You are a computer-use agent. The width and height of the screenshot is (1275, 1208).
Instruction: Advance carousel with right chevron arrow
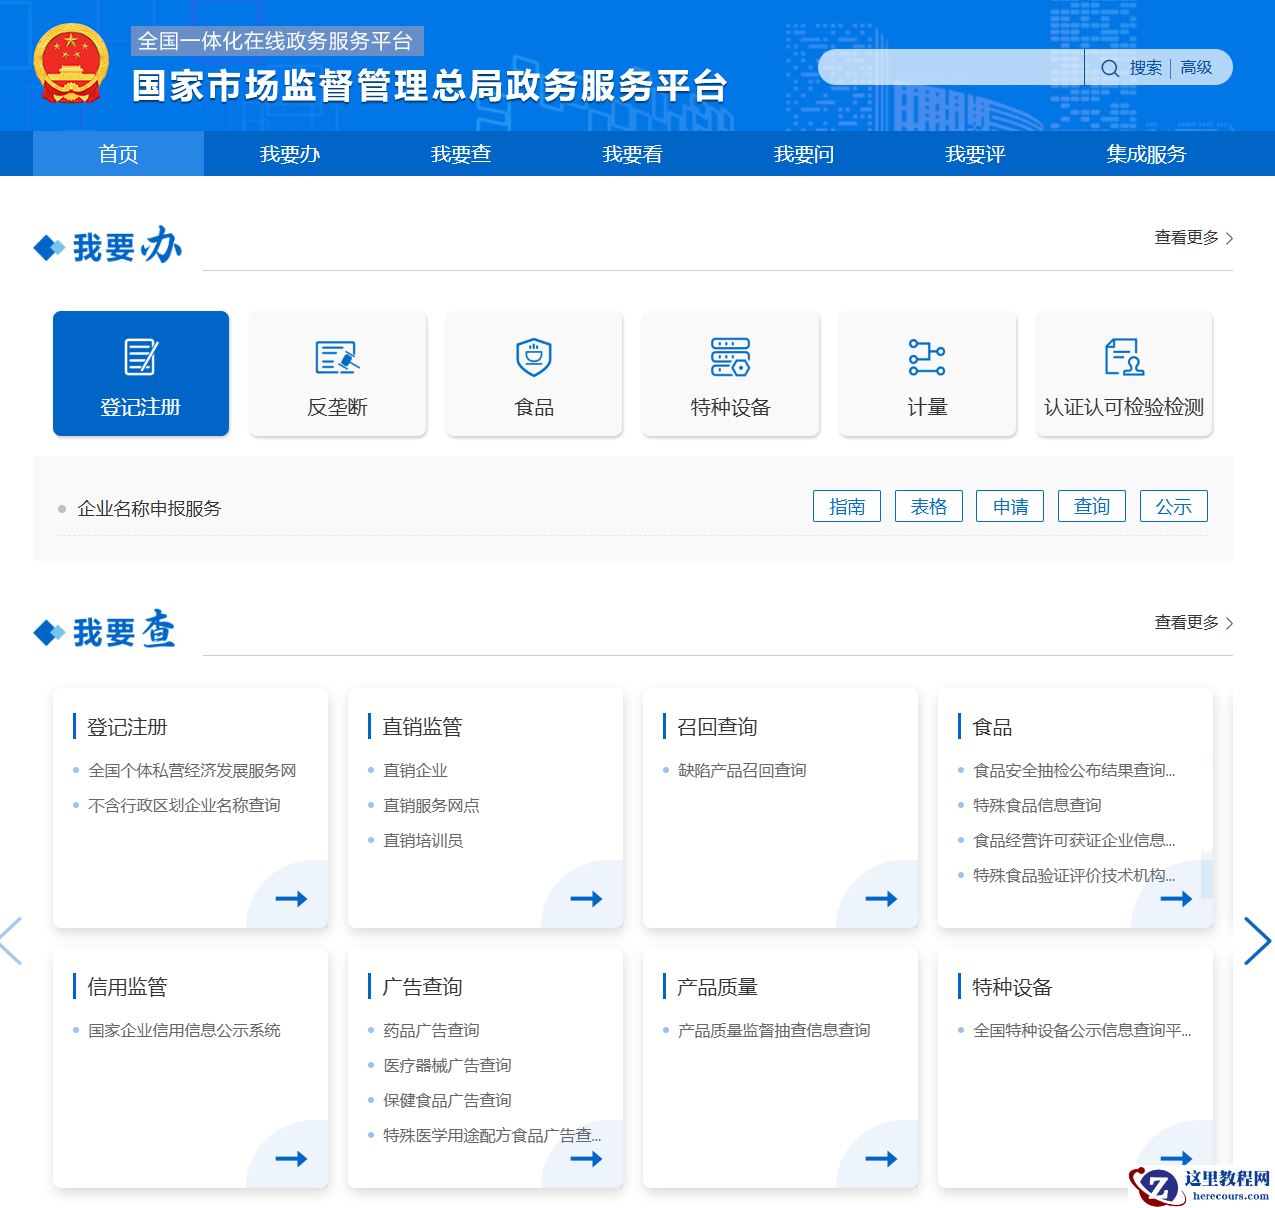[x=1258, y=941]
